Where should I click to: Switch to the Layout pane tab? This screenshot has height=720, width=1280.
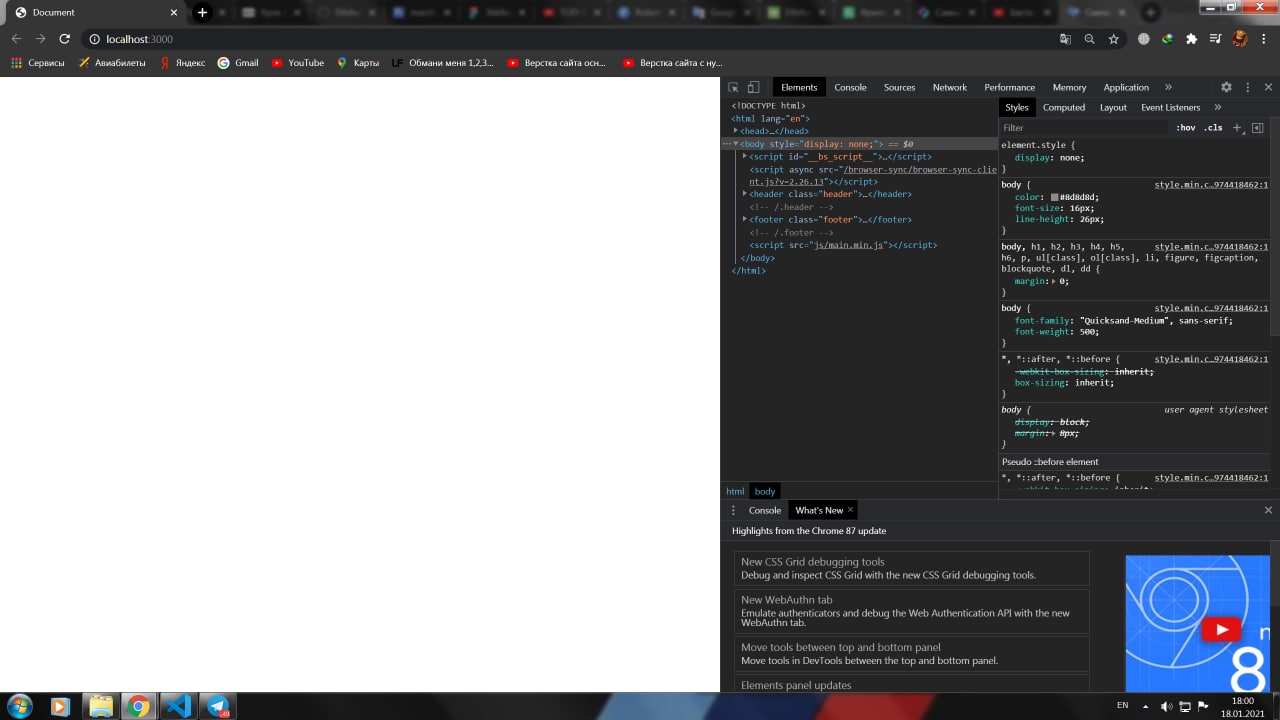(1113, 107)
